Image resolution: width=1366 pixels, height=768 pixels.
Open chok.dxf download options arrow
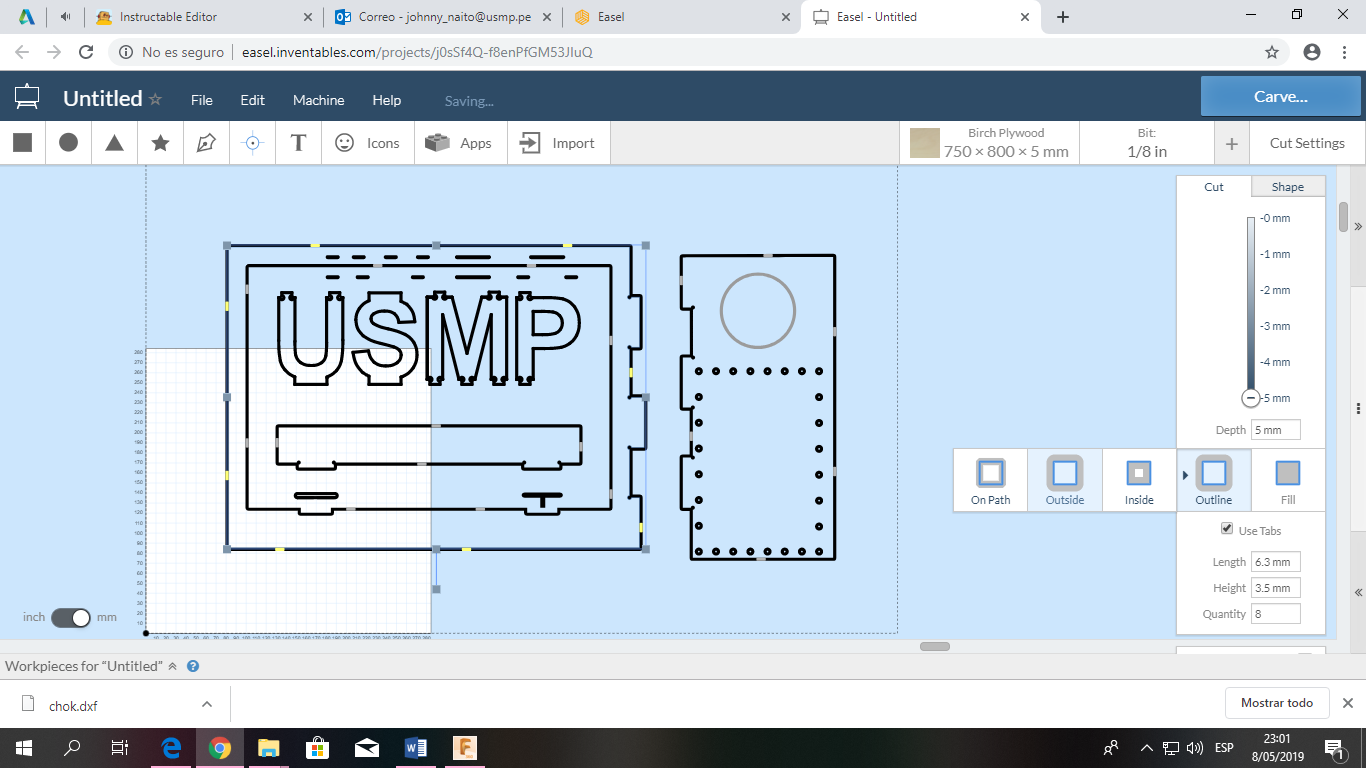tap(207, 704)
